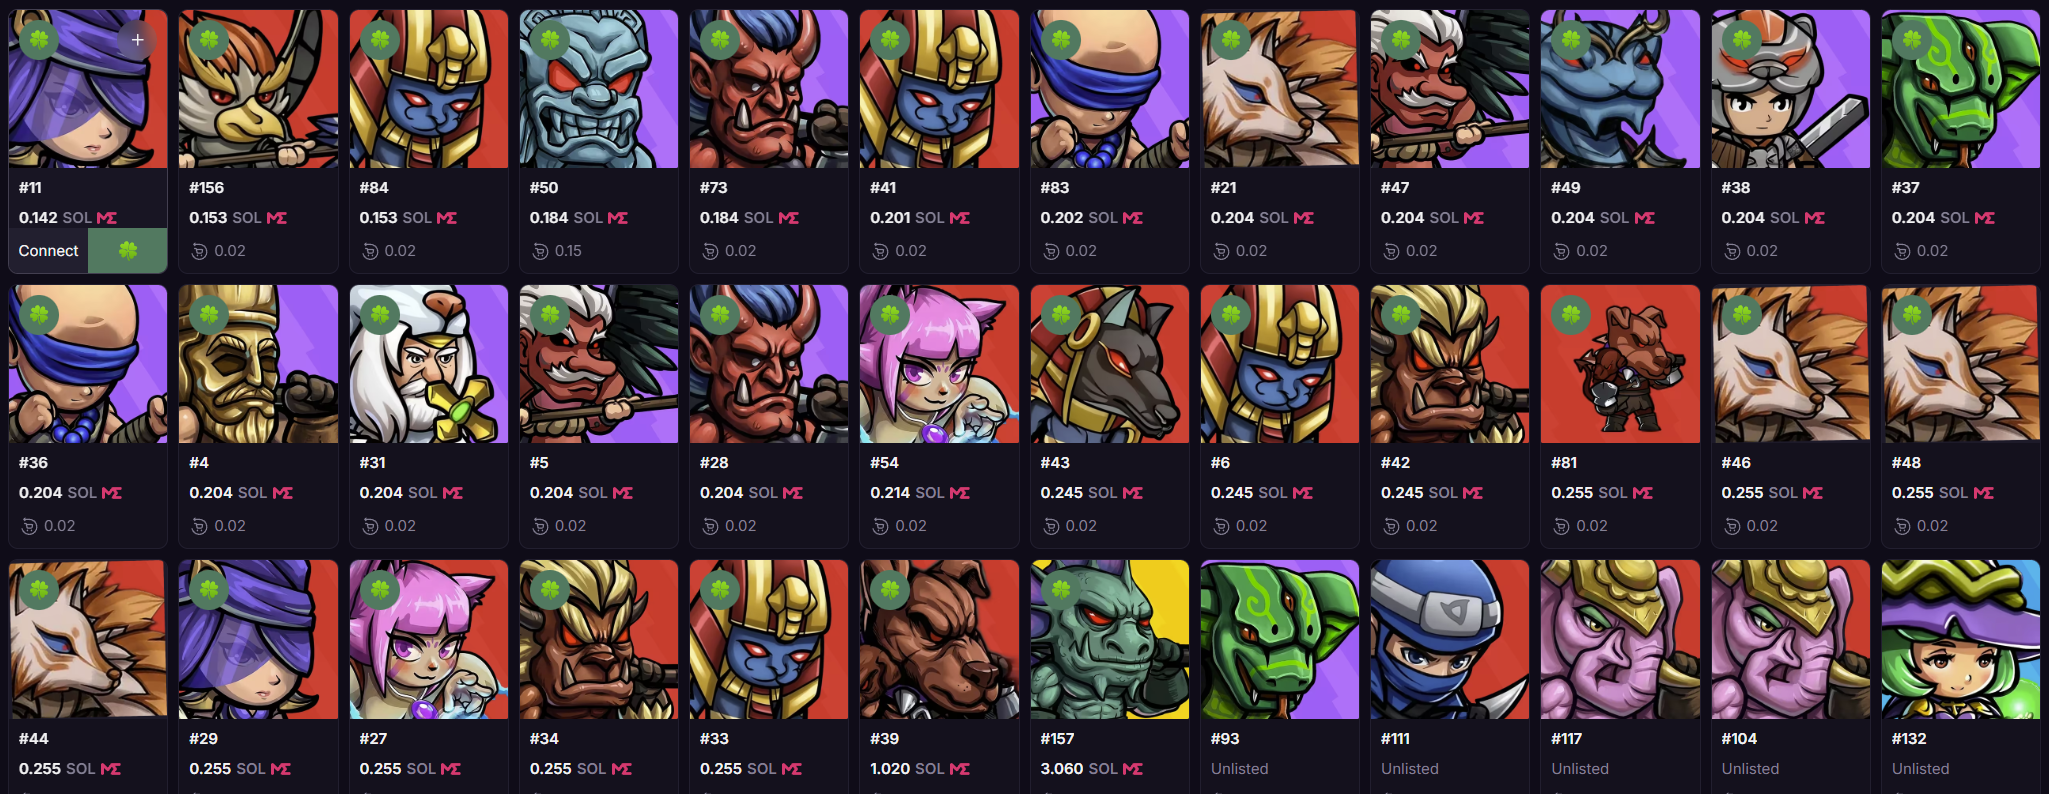Open the Anubis jackal NFT #43 image
The image size is (2049, 794).
point(1110,364)
